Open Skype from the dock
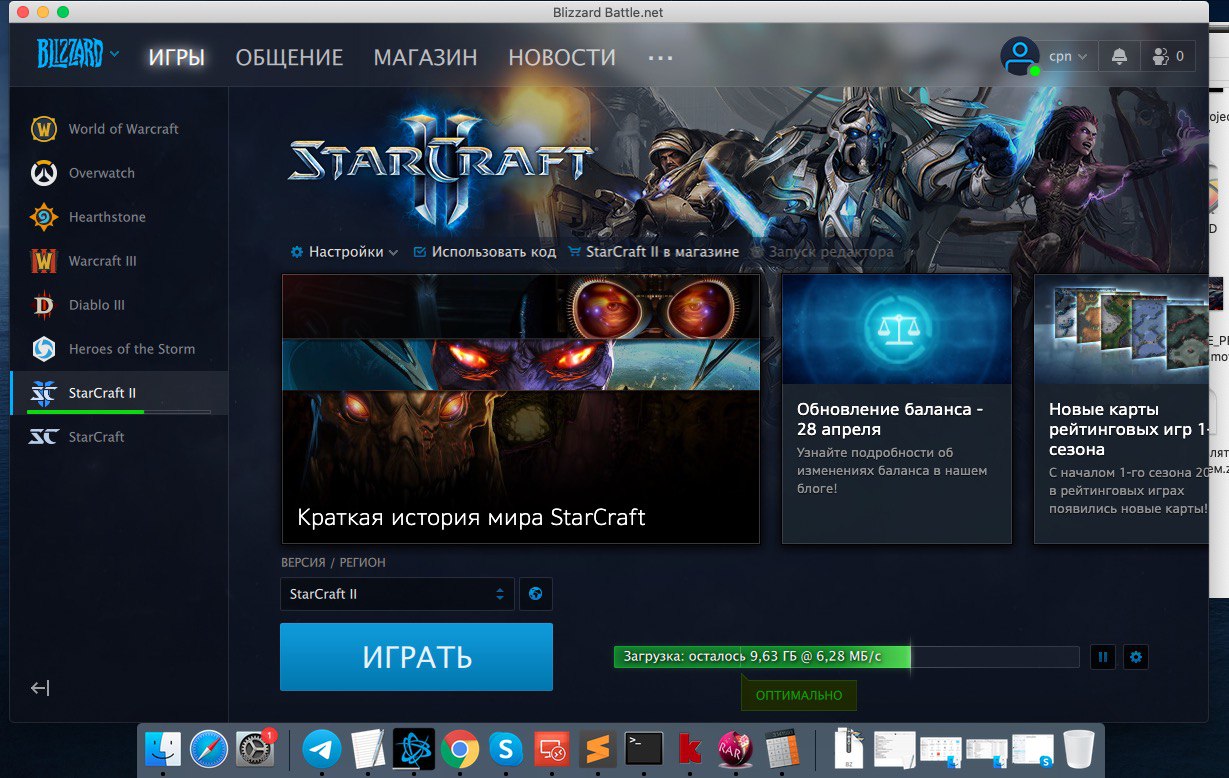1229x778 pixels. [506, 749]
